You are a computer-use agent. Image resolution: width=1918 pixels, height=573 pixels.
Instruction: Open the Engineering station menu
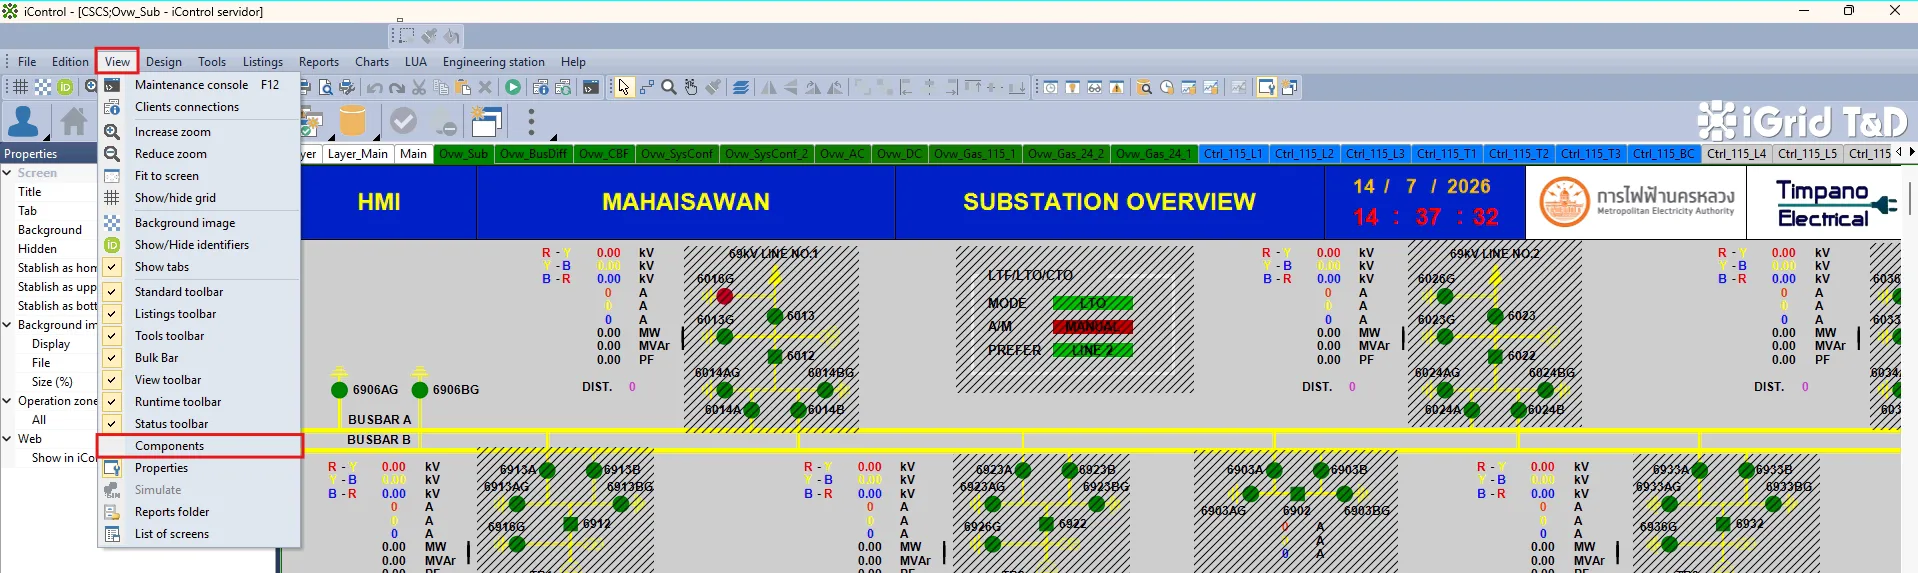pos(494,62)
